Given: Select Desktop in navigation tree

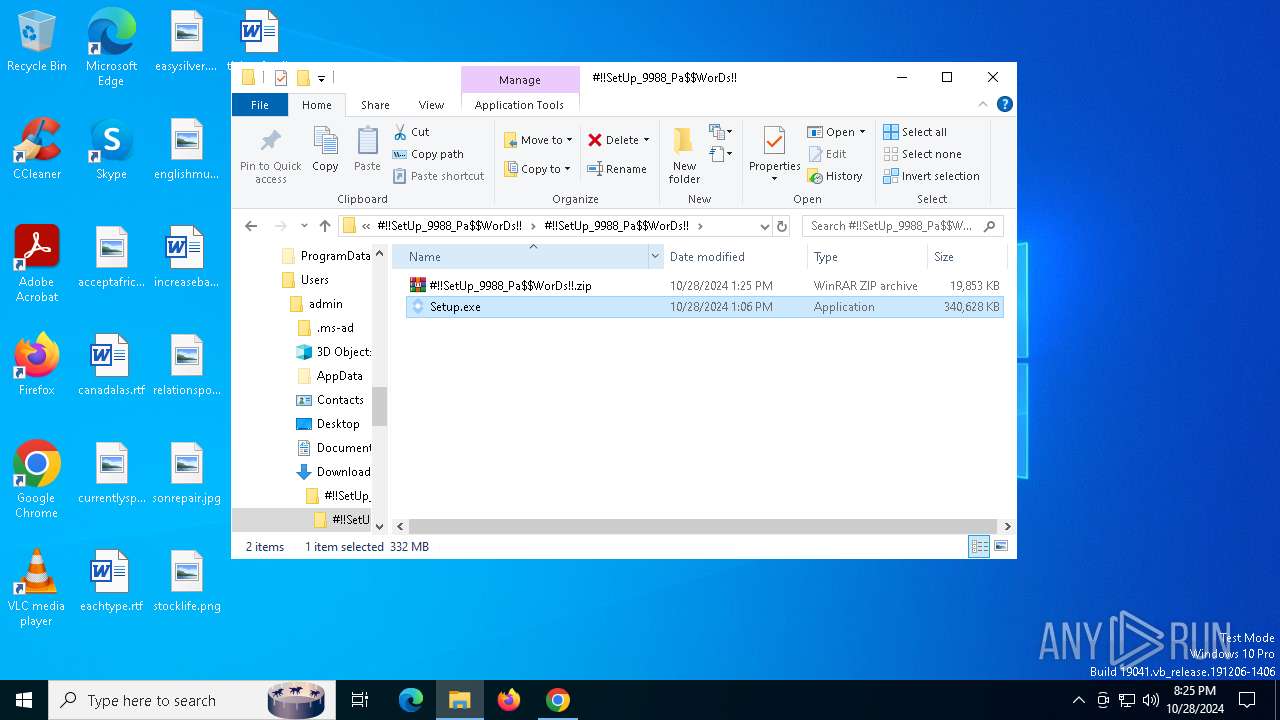Looking at the screenshot, I should coord(338,424).
